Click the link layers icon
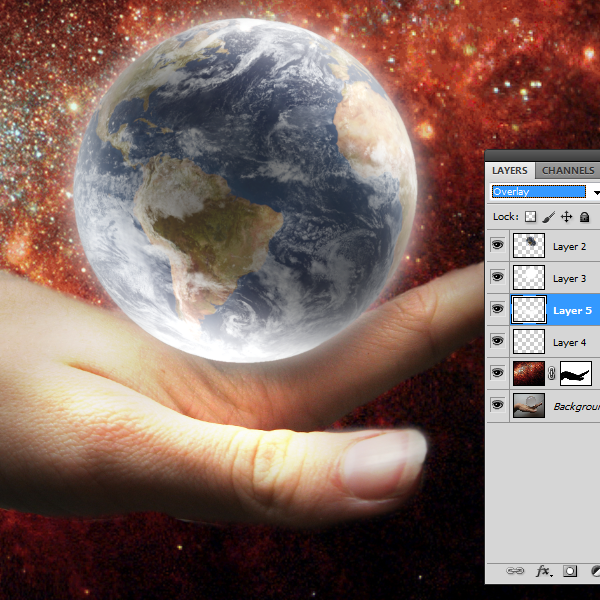The width and height of the screenshot is (600, 600). click(x=515, y=571)
